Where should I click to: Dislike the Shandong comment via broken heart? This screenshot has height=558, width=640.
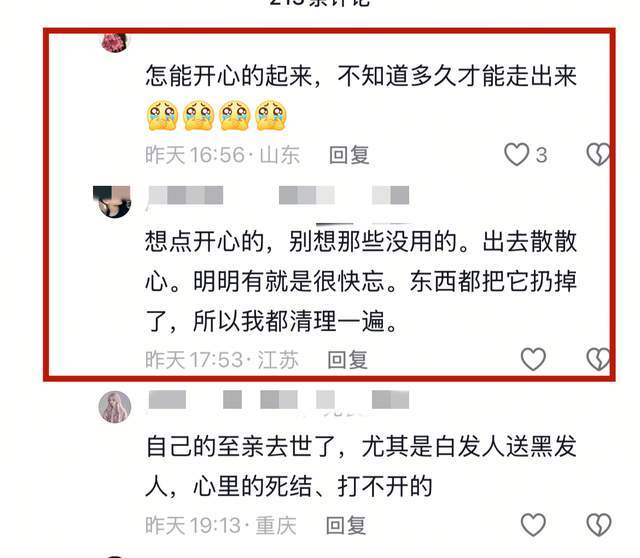coord(598,155)
